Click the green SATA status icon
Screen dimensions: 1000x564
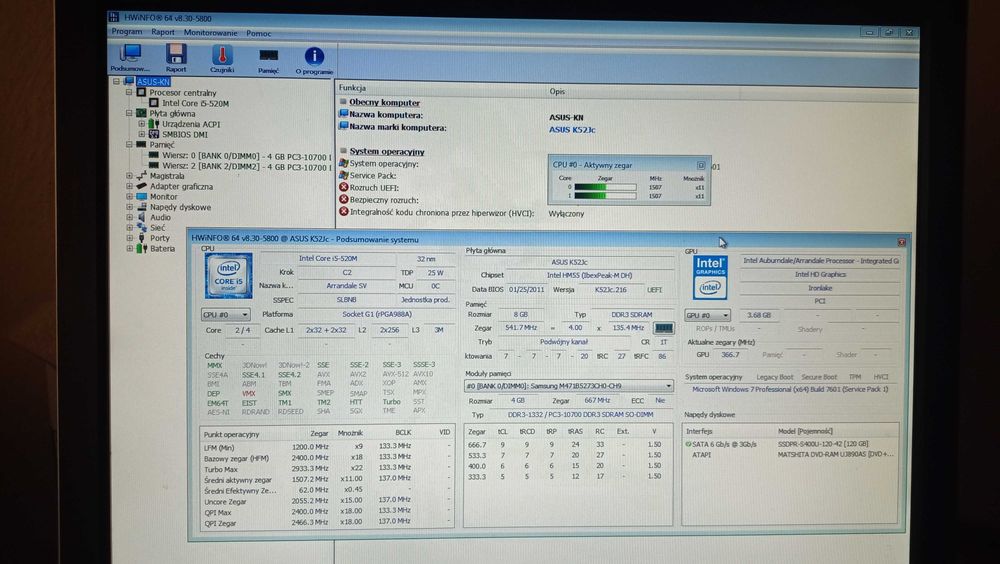(x=688, y=443)
